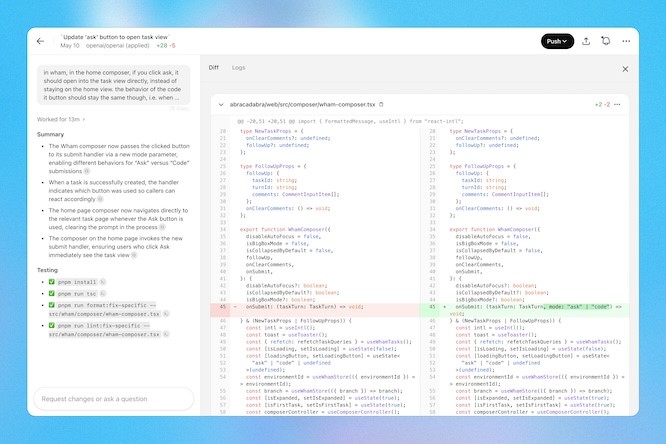
Task: Click the notification bell icon
Action: click(606, 41)
